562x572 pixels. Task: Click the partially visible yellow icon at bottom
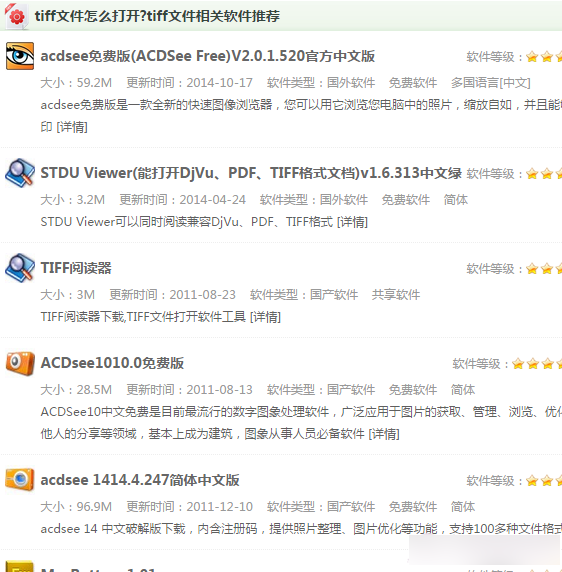20,567
